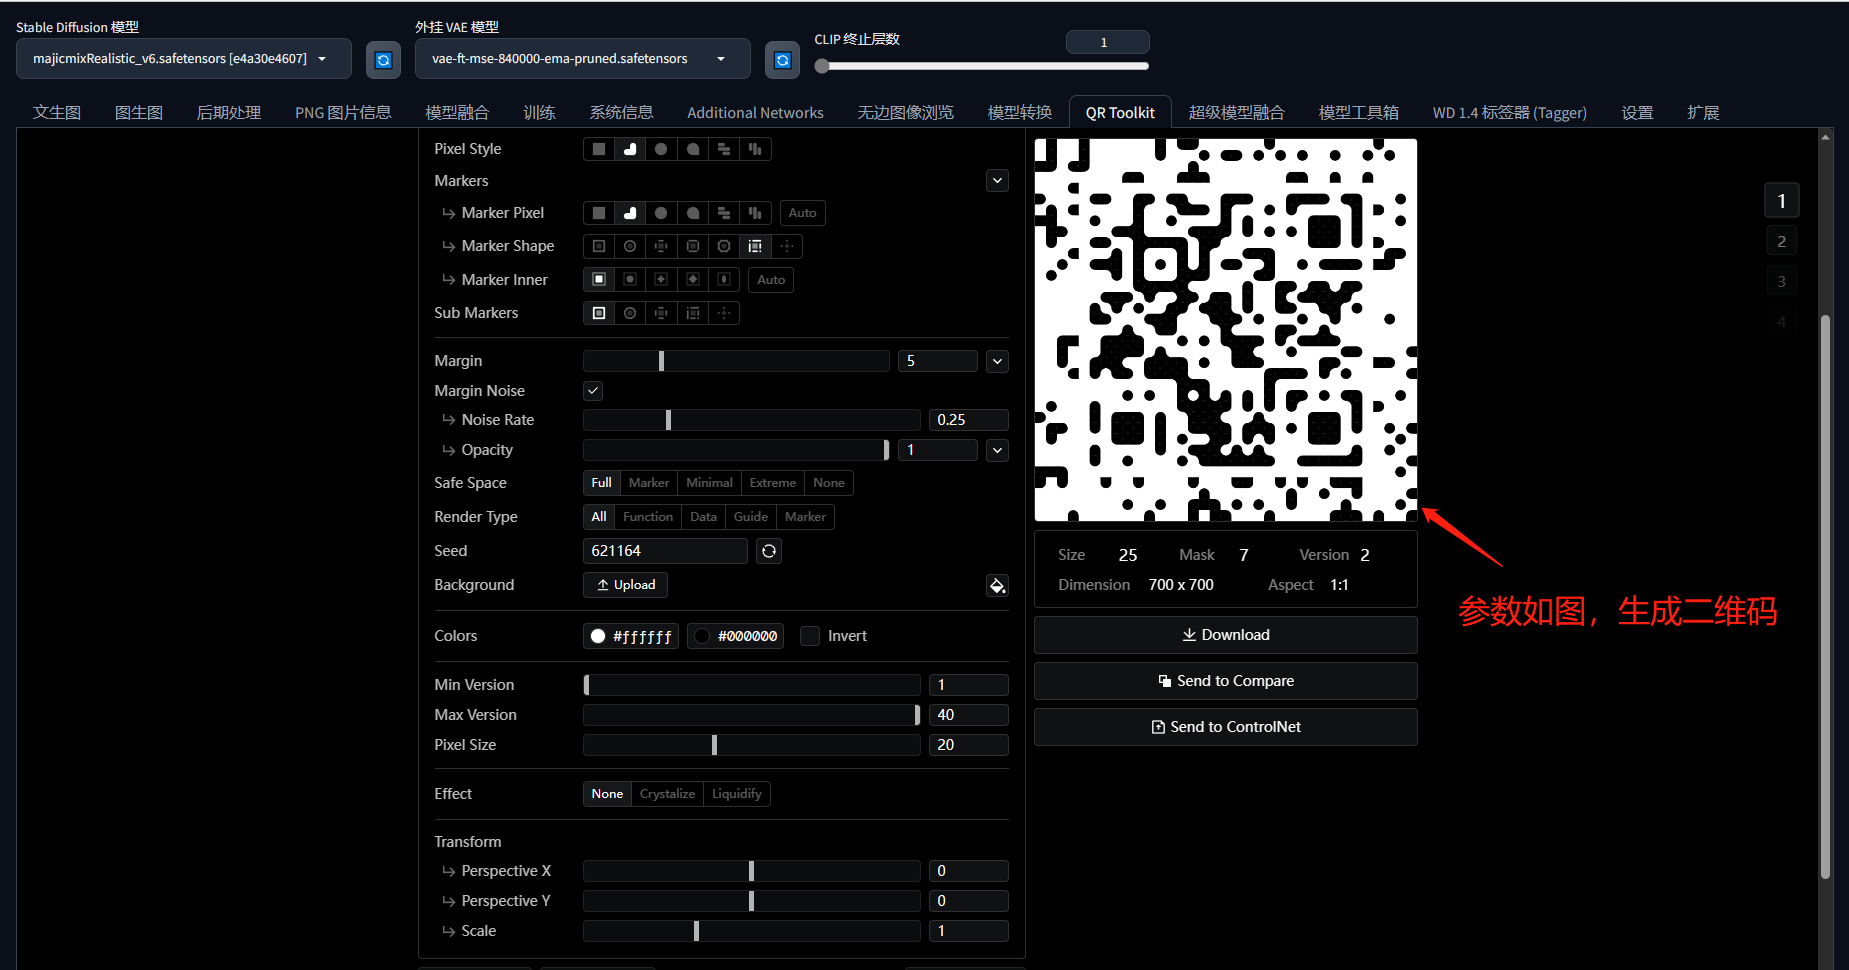
Task: Click the generated QR code preview
Action: point(1226,330)
